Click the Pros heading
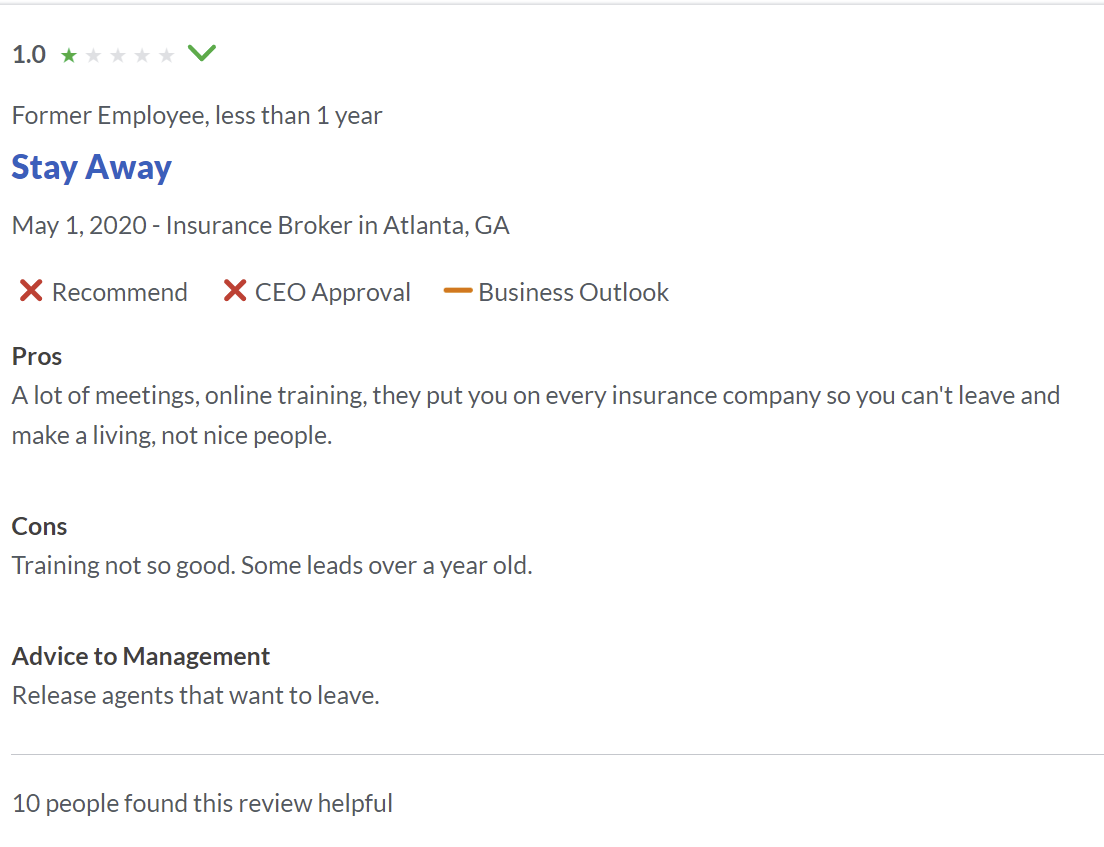This screenshot has width=1104, height=847. click(x=37, y=356)
